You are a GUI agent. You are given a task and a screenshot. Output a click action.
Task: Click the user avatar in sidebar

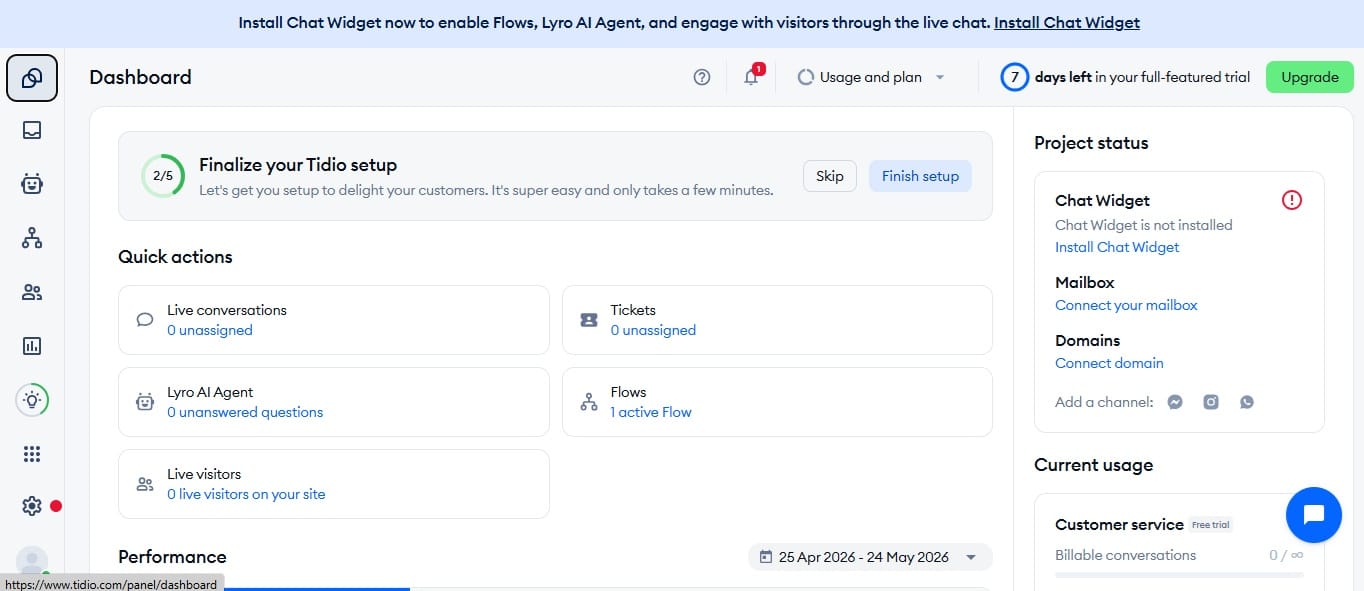(x=32, y=561)
